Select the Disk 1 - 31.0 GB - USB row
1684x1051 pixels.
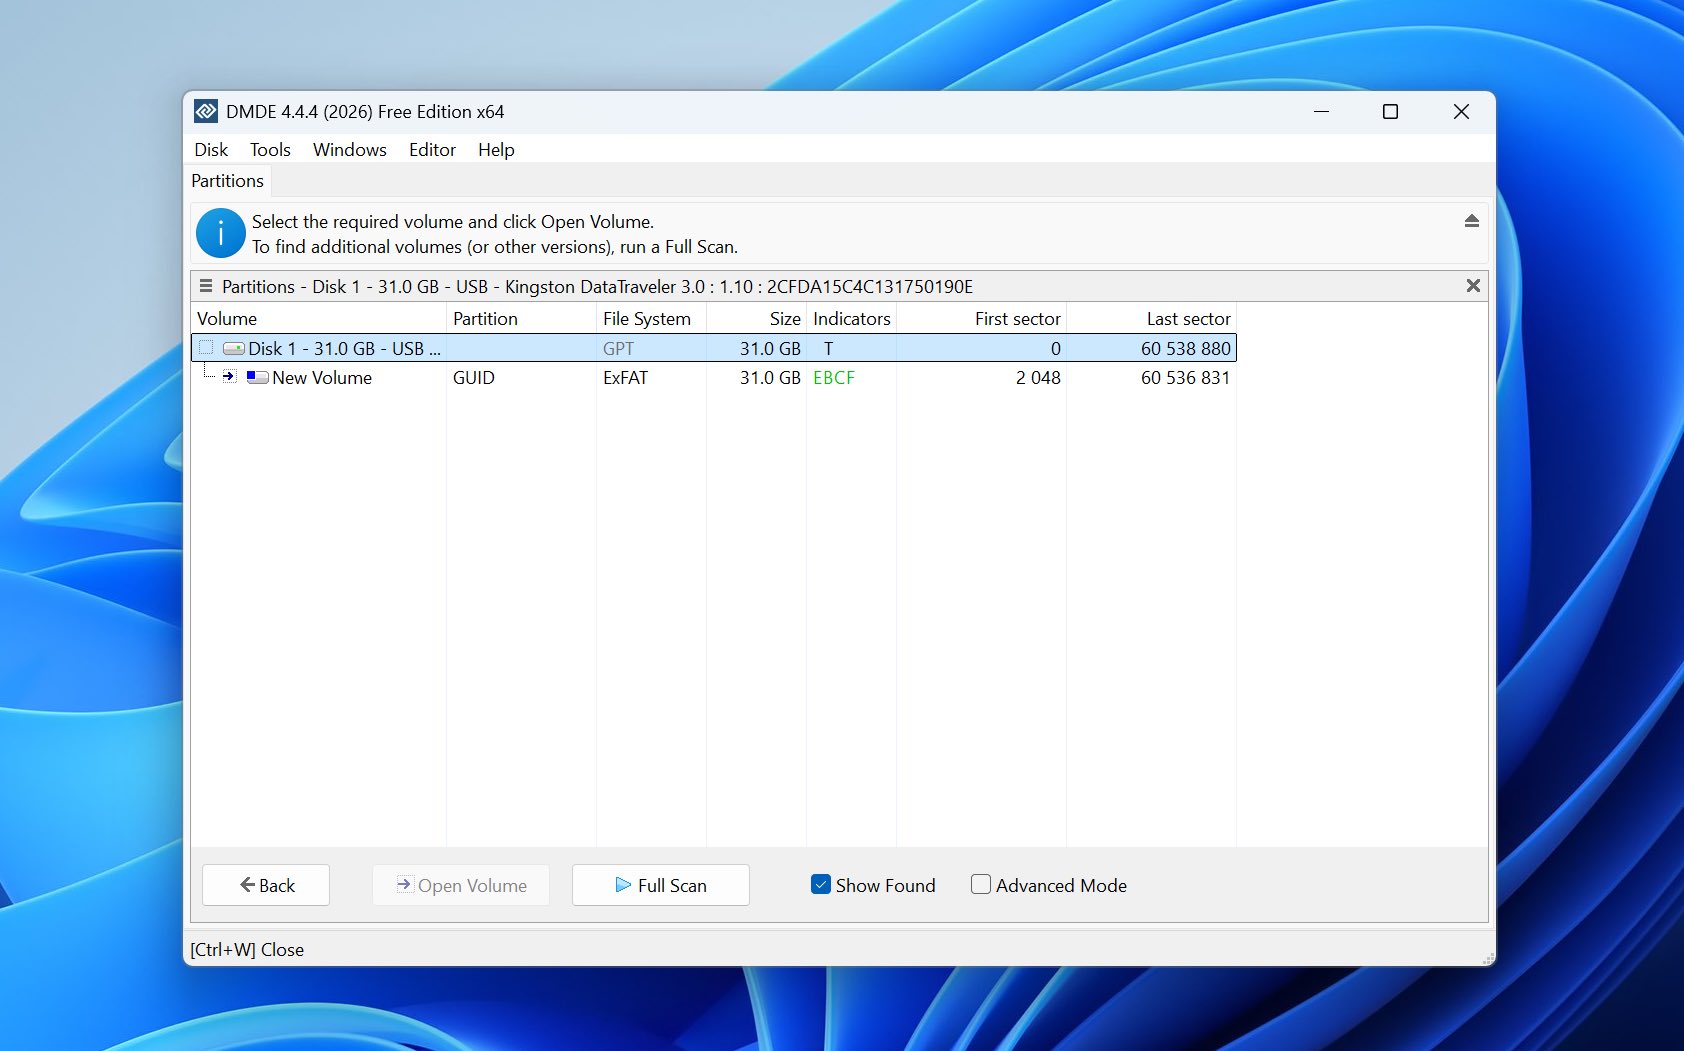pyautogui.click(x=714, y=348)
